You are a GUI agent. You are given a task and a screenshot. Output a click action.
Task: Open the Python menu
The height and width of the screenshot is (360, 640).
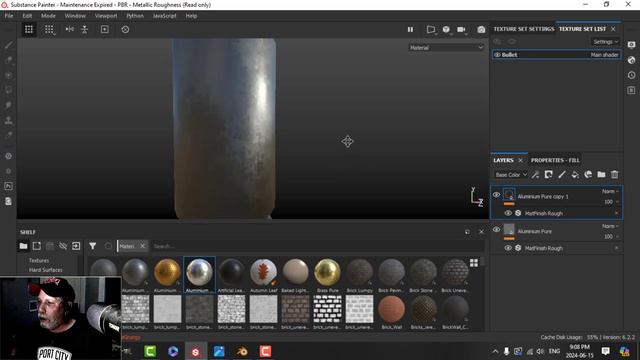(x=135, y=16)
